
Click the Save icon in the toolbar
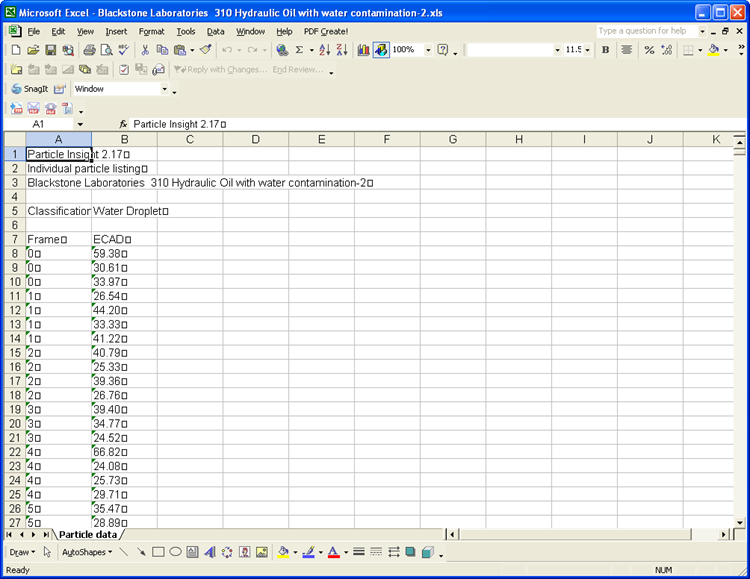point(49,50)
